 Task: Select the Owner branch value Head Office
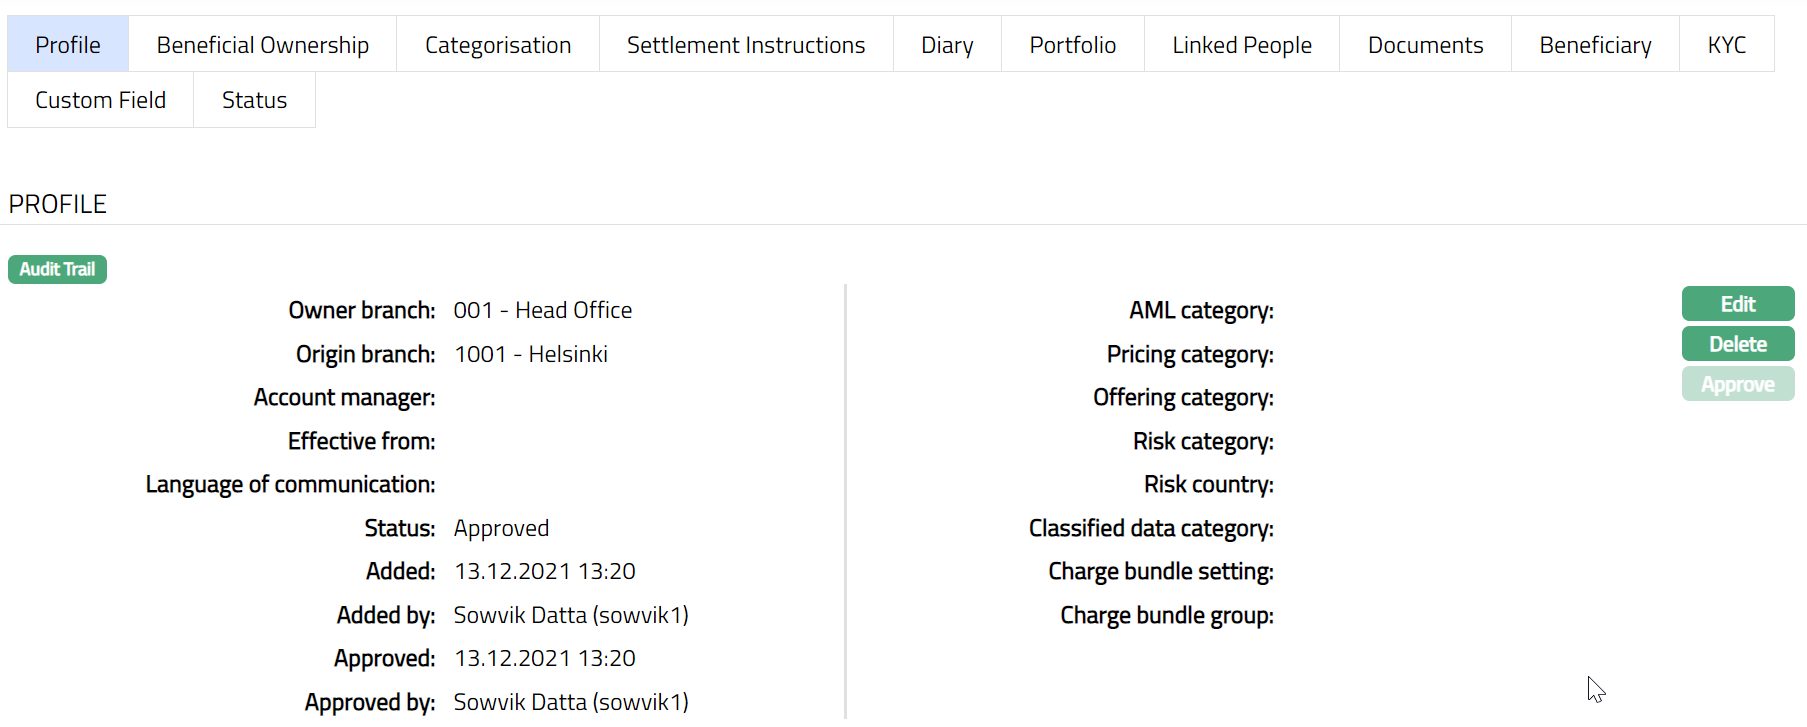542,311
